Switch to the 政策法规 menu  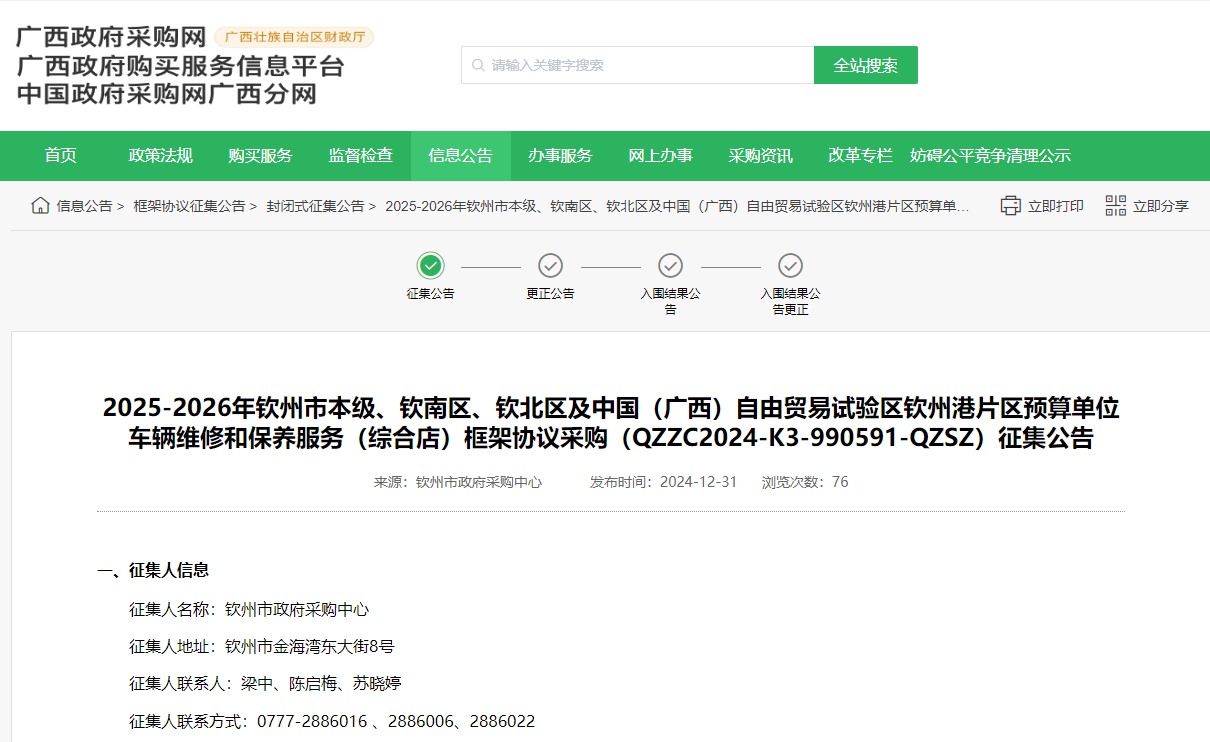point(162,156)
